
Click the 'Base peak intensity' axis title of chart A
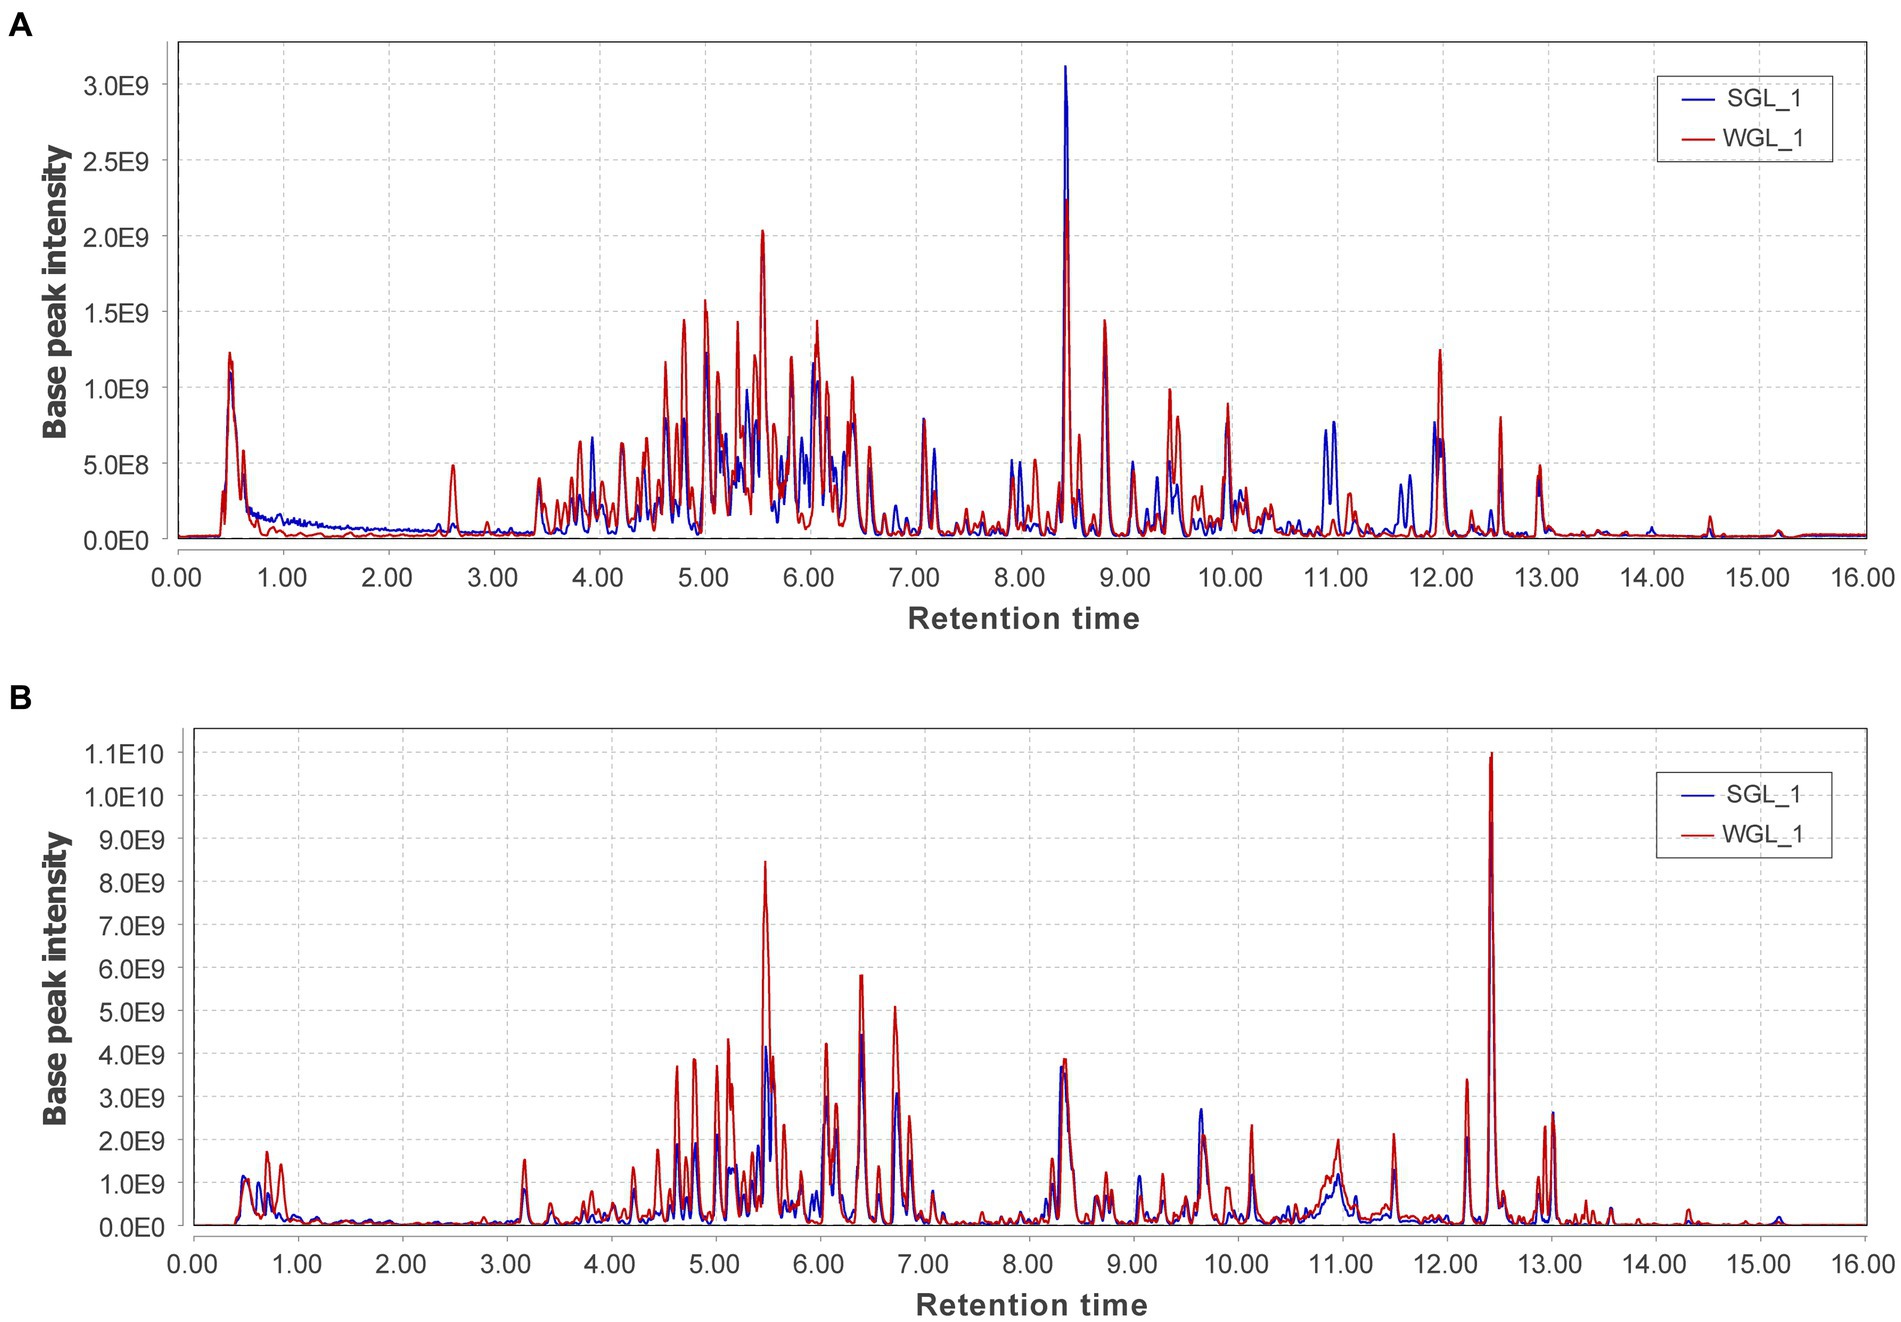coord(55,291)
